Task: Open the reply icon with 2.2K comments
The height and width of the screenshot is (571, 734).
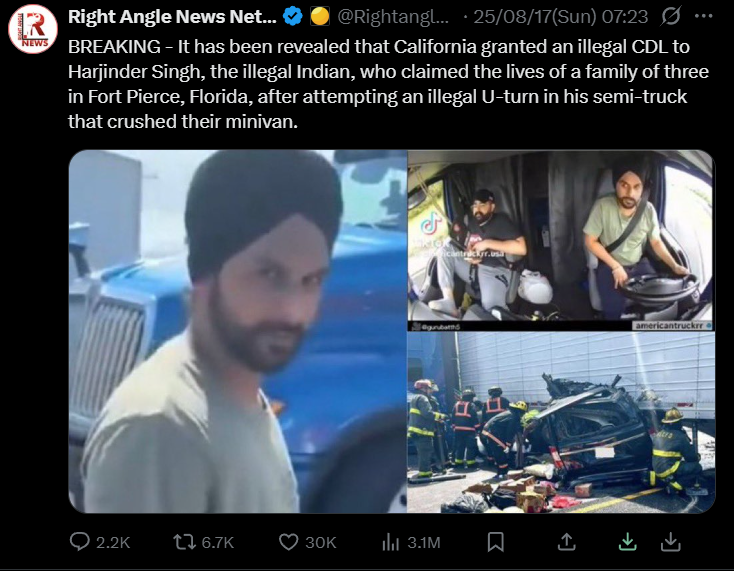Action: [80, 542]
